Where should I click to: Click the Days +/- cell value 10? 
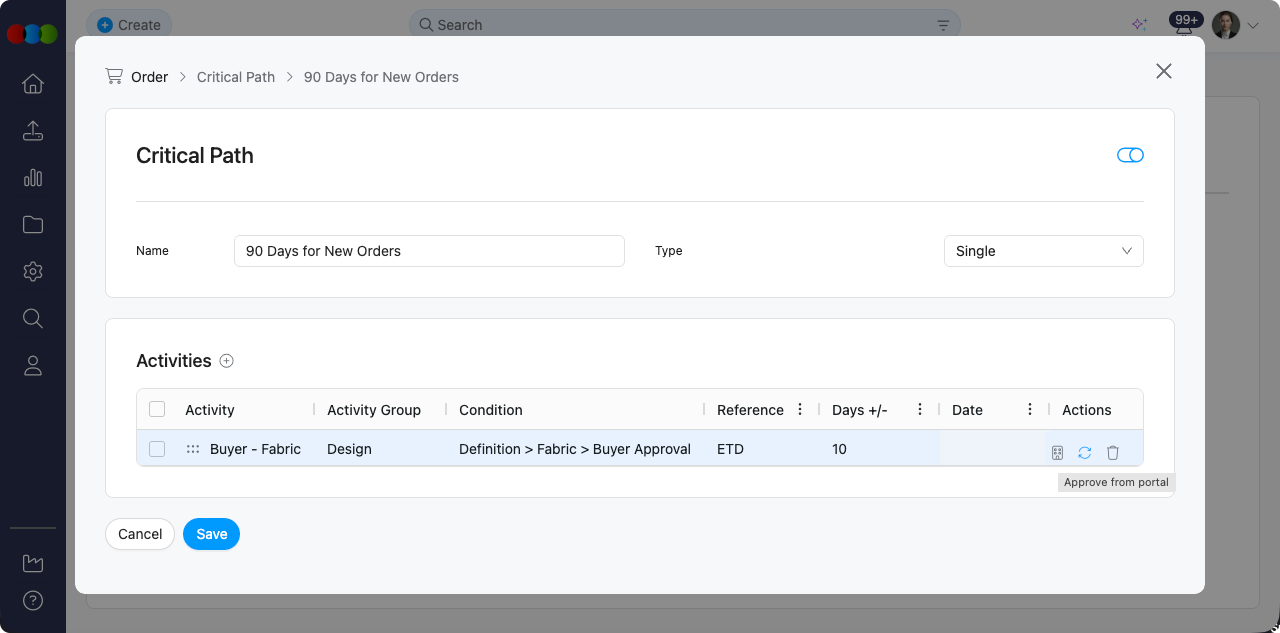tap(839, 450)
